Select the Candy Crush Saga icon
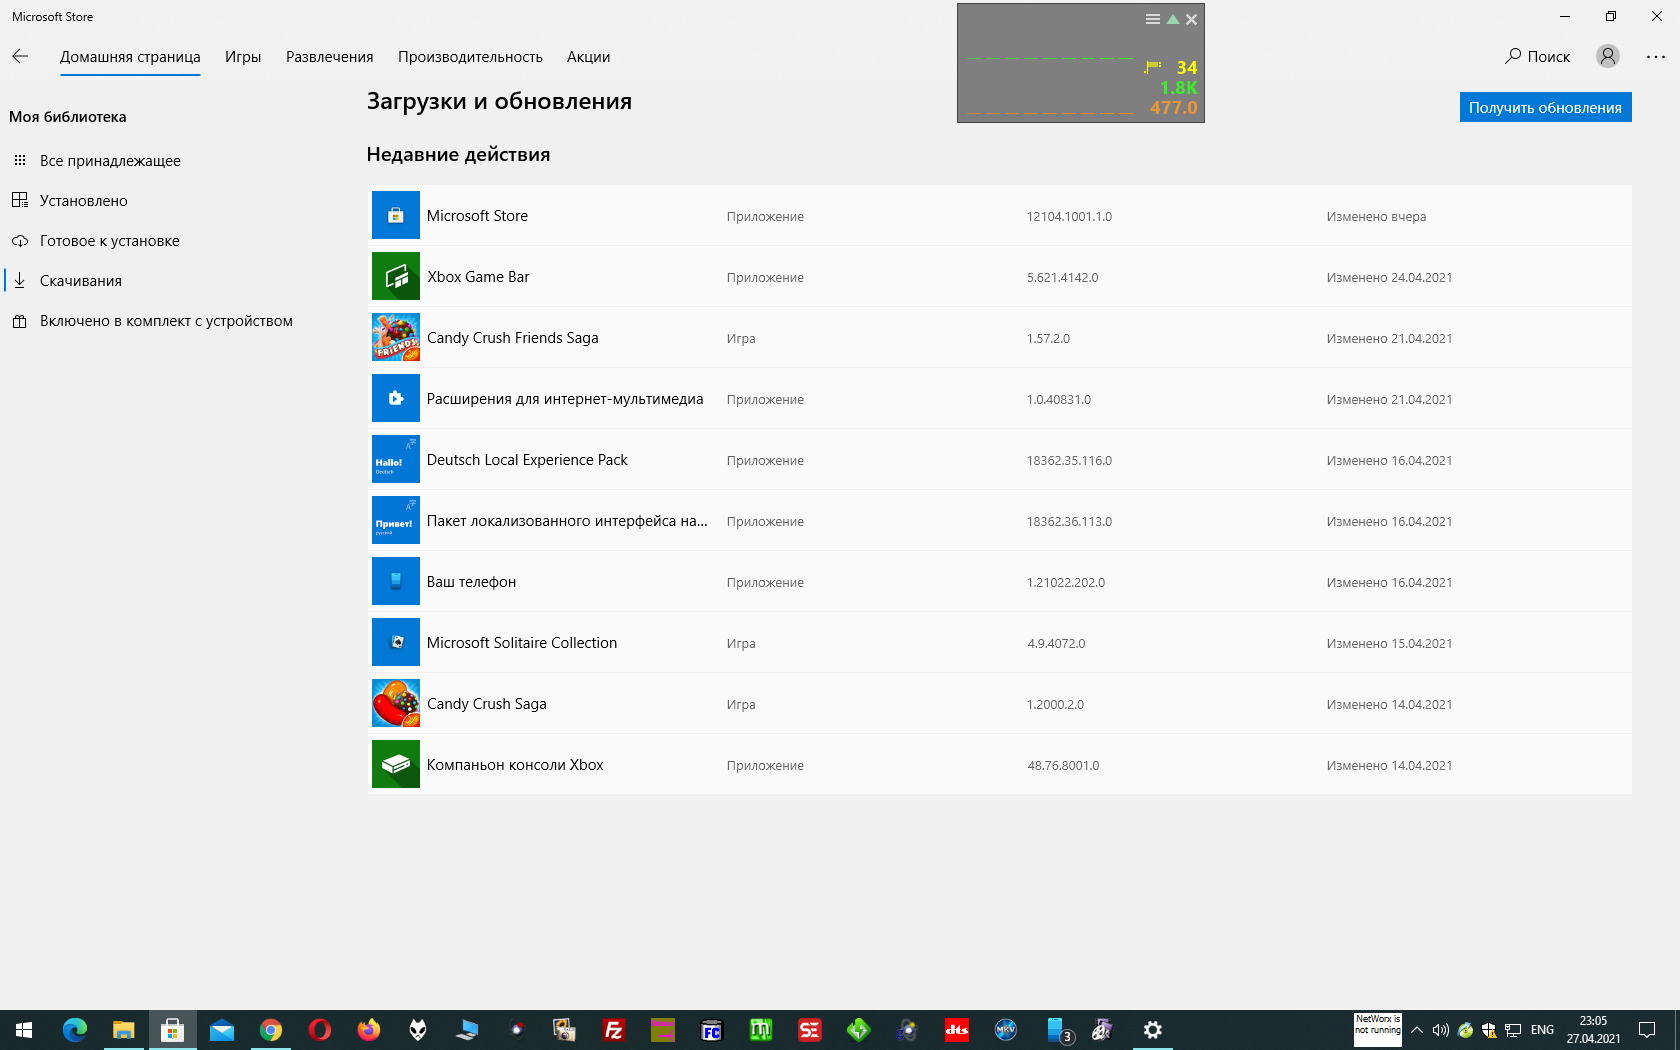1680x1050 pixels. (x=395, y=703)
